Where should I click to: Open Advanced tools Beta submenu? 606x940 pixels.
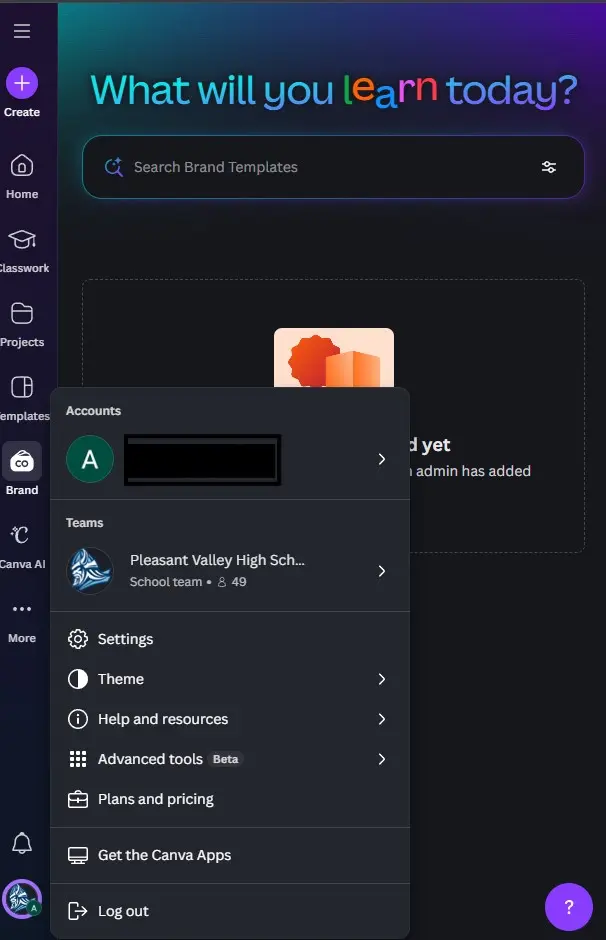[230, 759]
